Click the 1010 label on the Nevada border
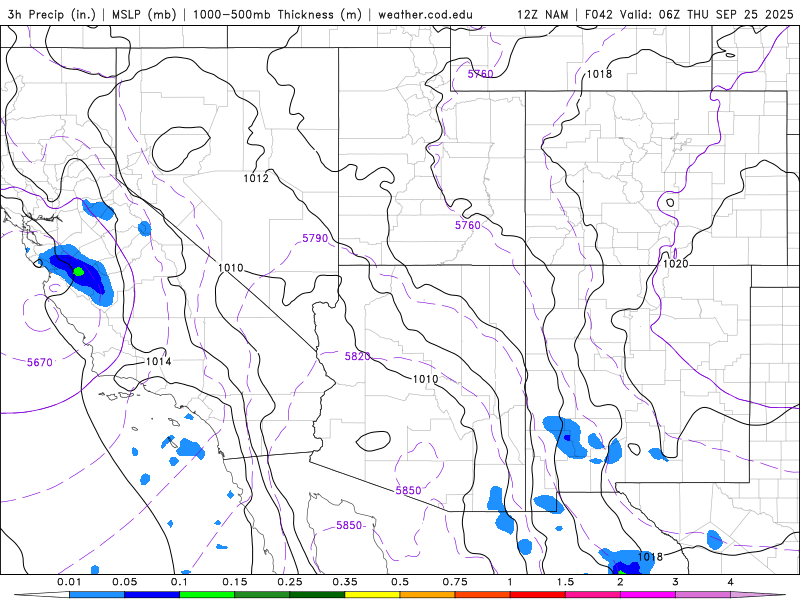 [231, 268]
